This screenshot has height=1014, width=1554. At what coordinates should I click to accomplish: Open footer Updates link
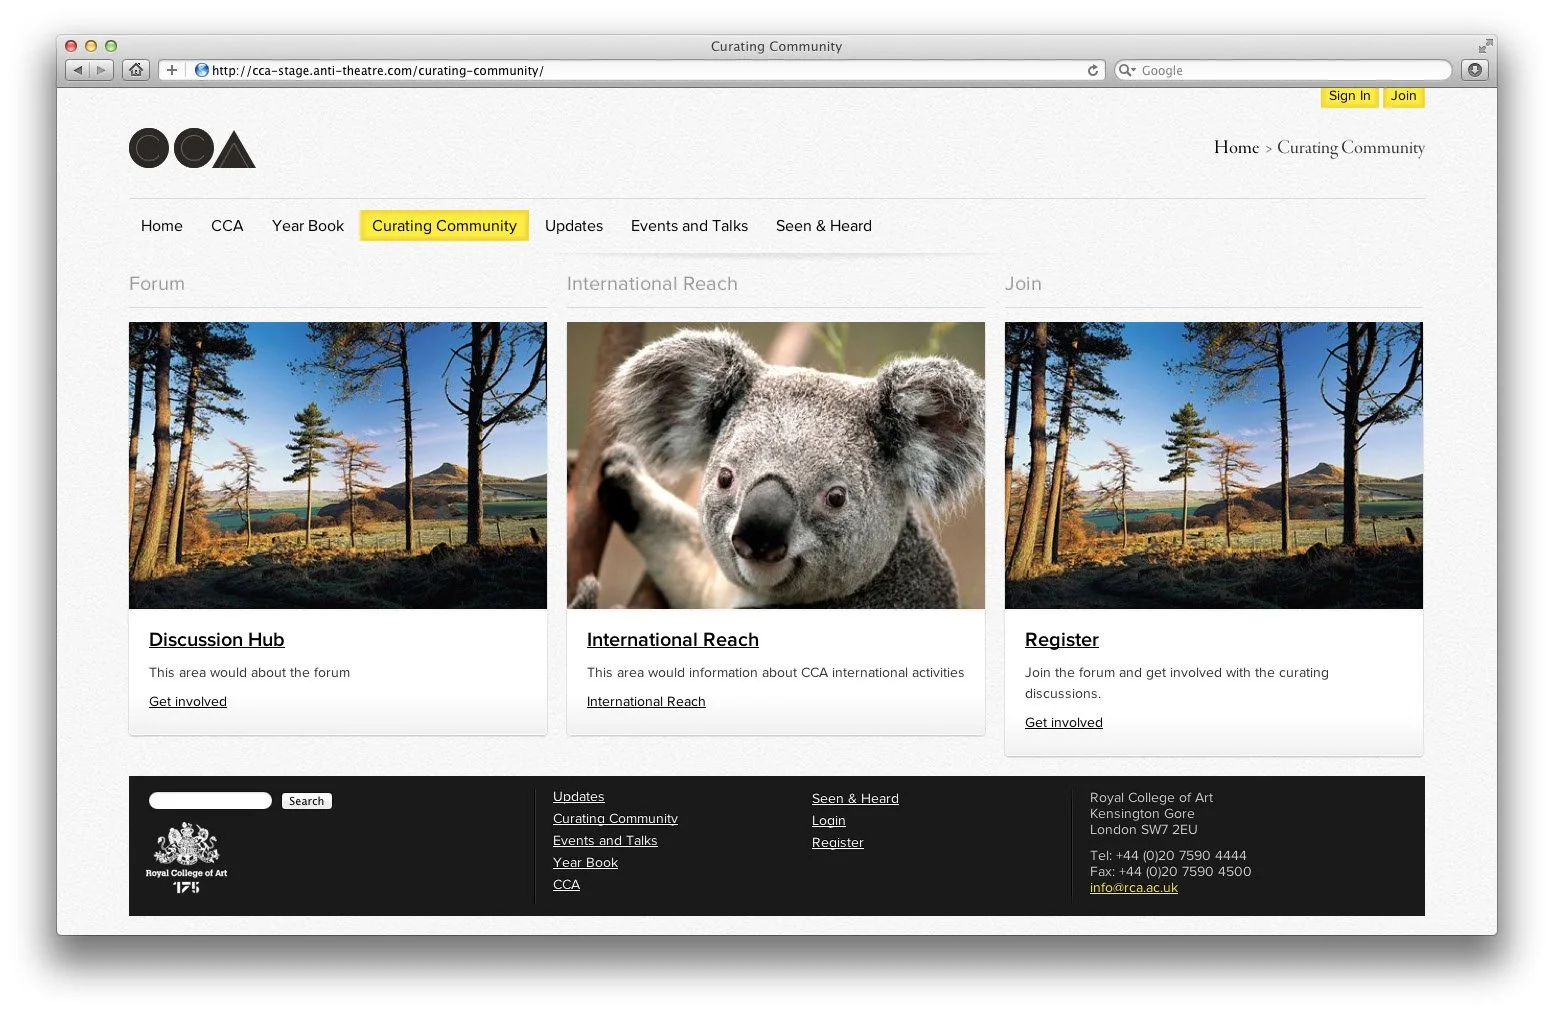pos(579,797)
